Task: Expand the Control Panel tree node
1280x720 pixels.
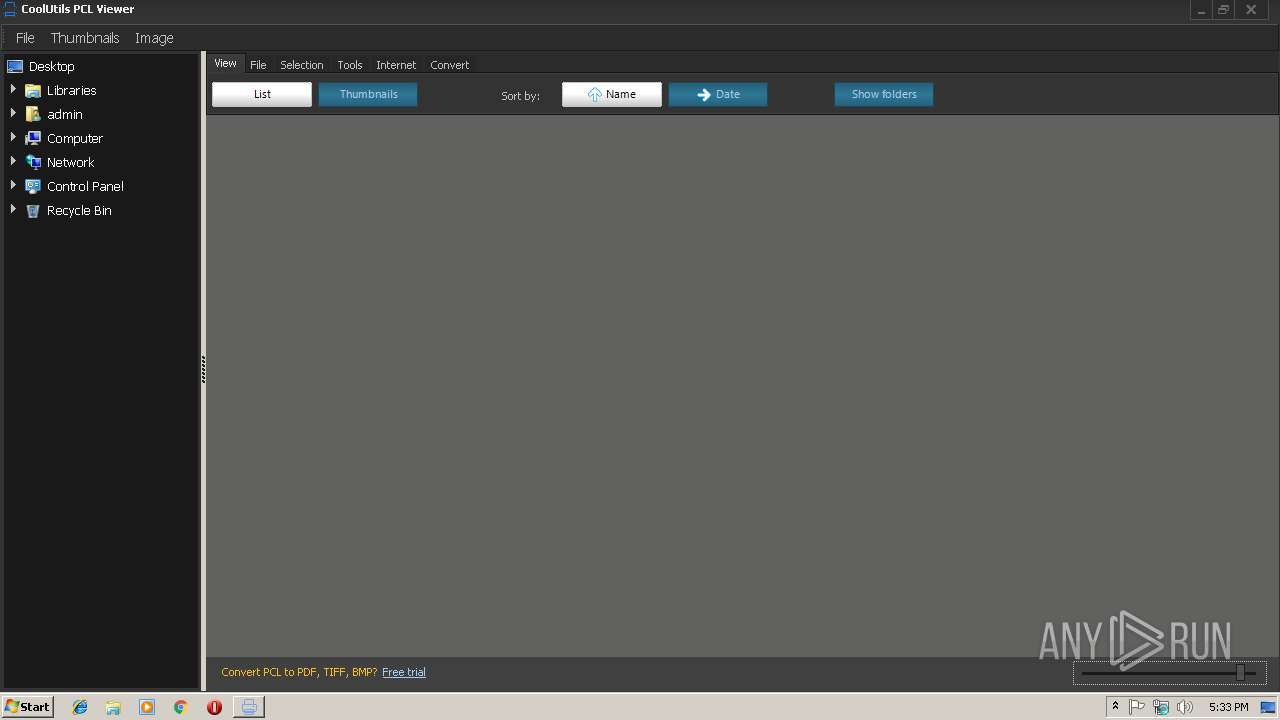Action: coord(13,185)
